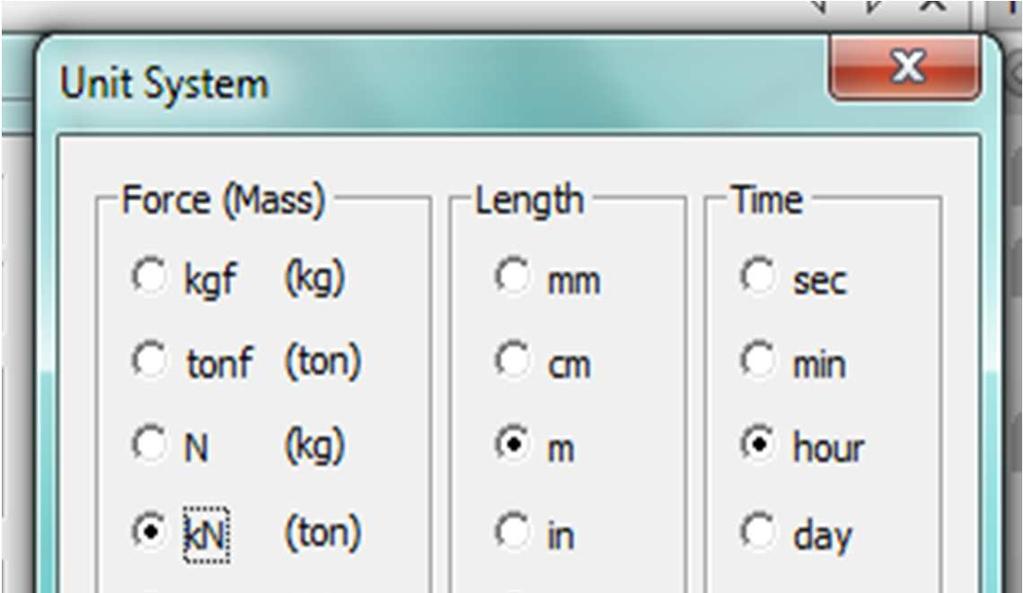Select min as the time unit

tap(758, 359)
